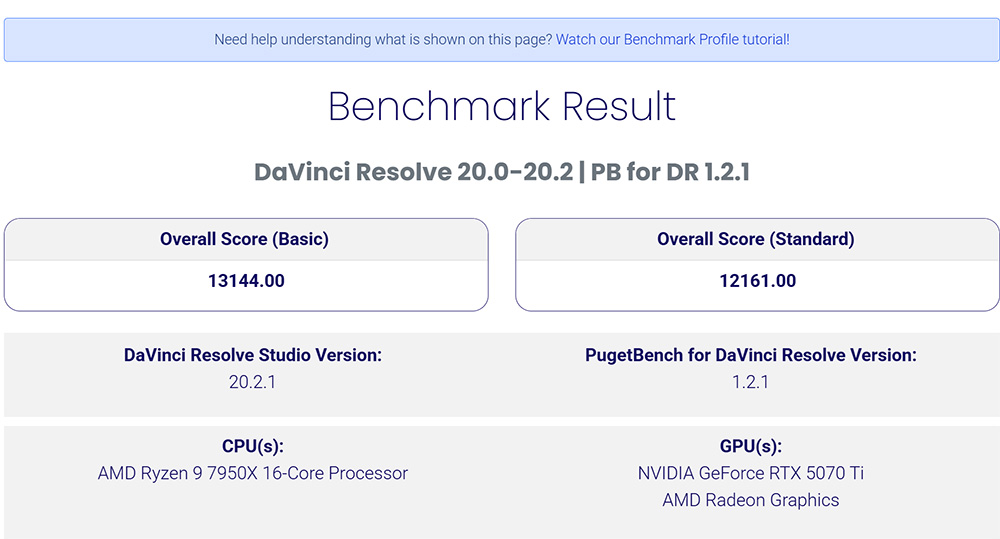Screen dimensions: 1000x539
Task: Click the 'CPU(s):' label
Action: 253,447
